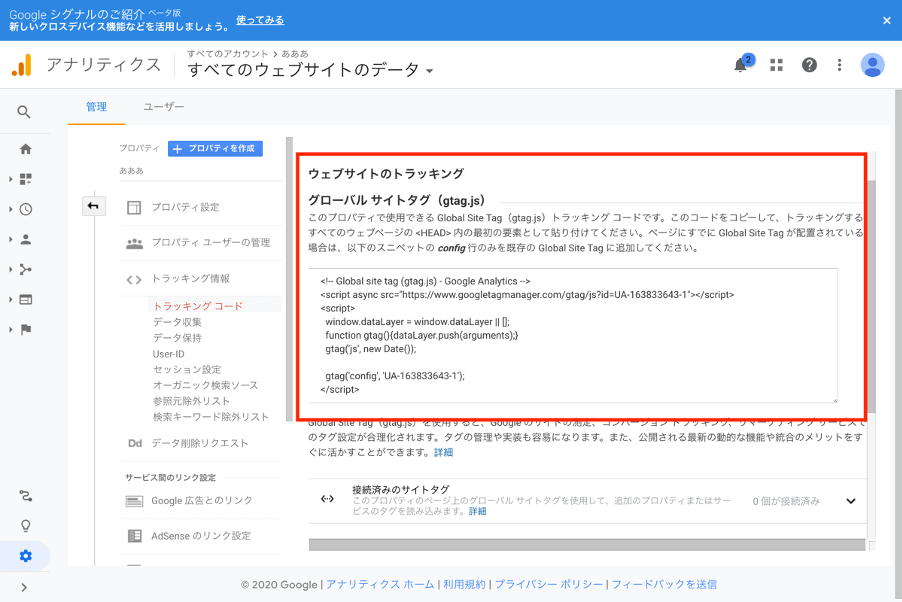Click 詳細 link after the gtag description
Viewport: 902px width, 602px height.
click(443, 452)
